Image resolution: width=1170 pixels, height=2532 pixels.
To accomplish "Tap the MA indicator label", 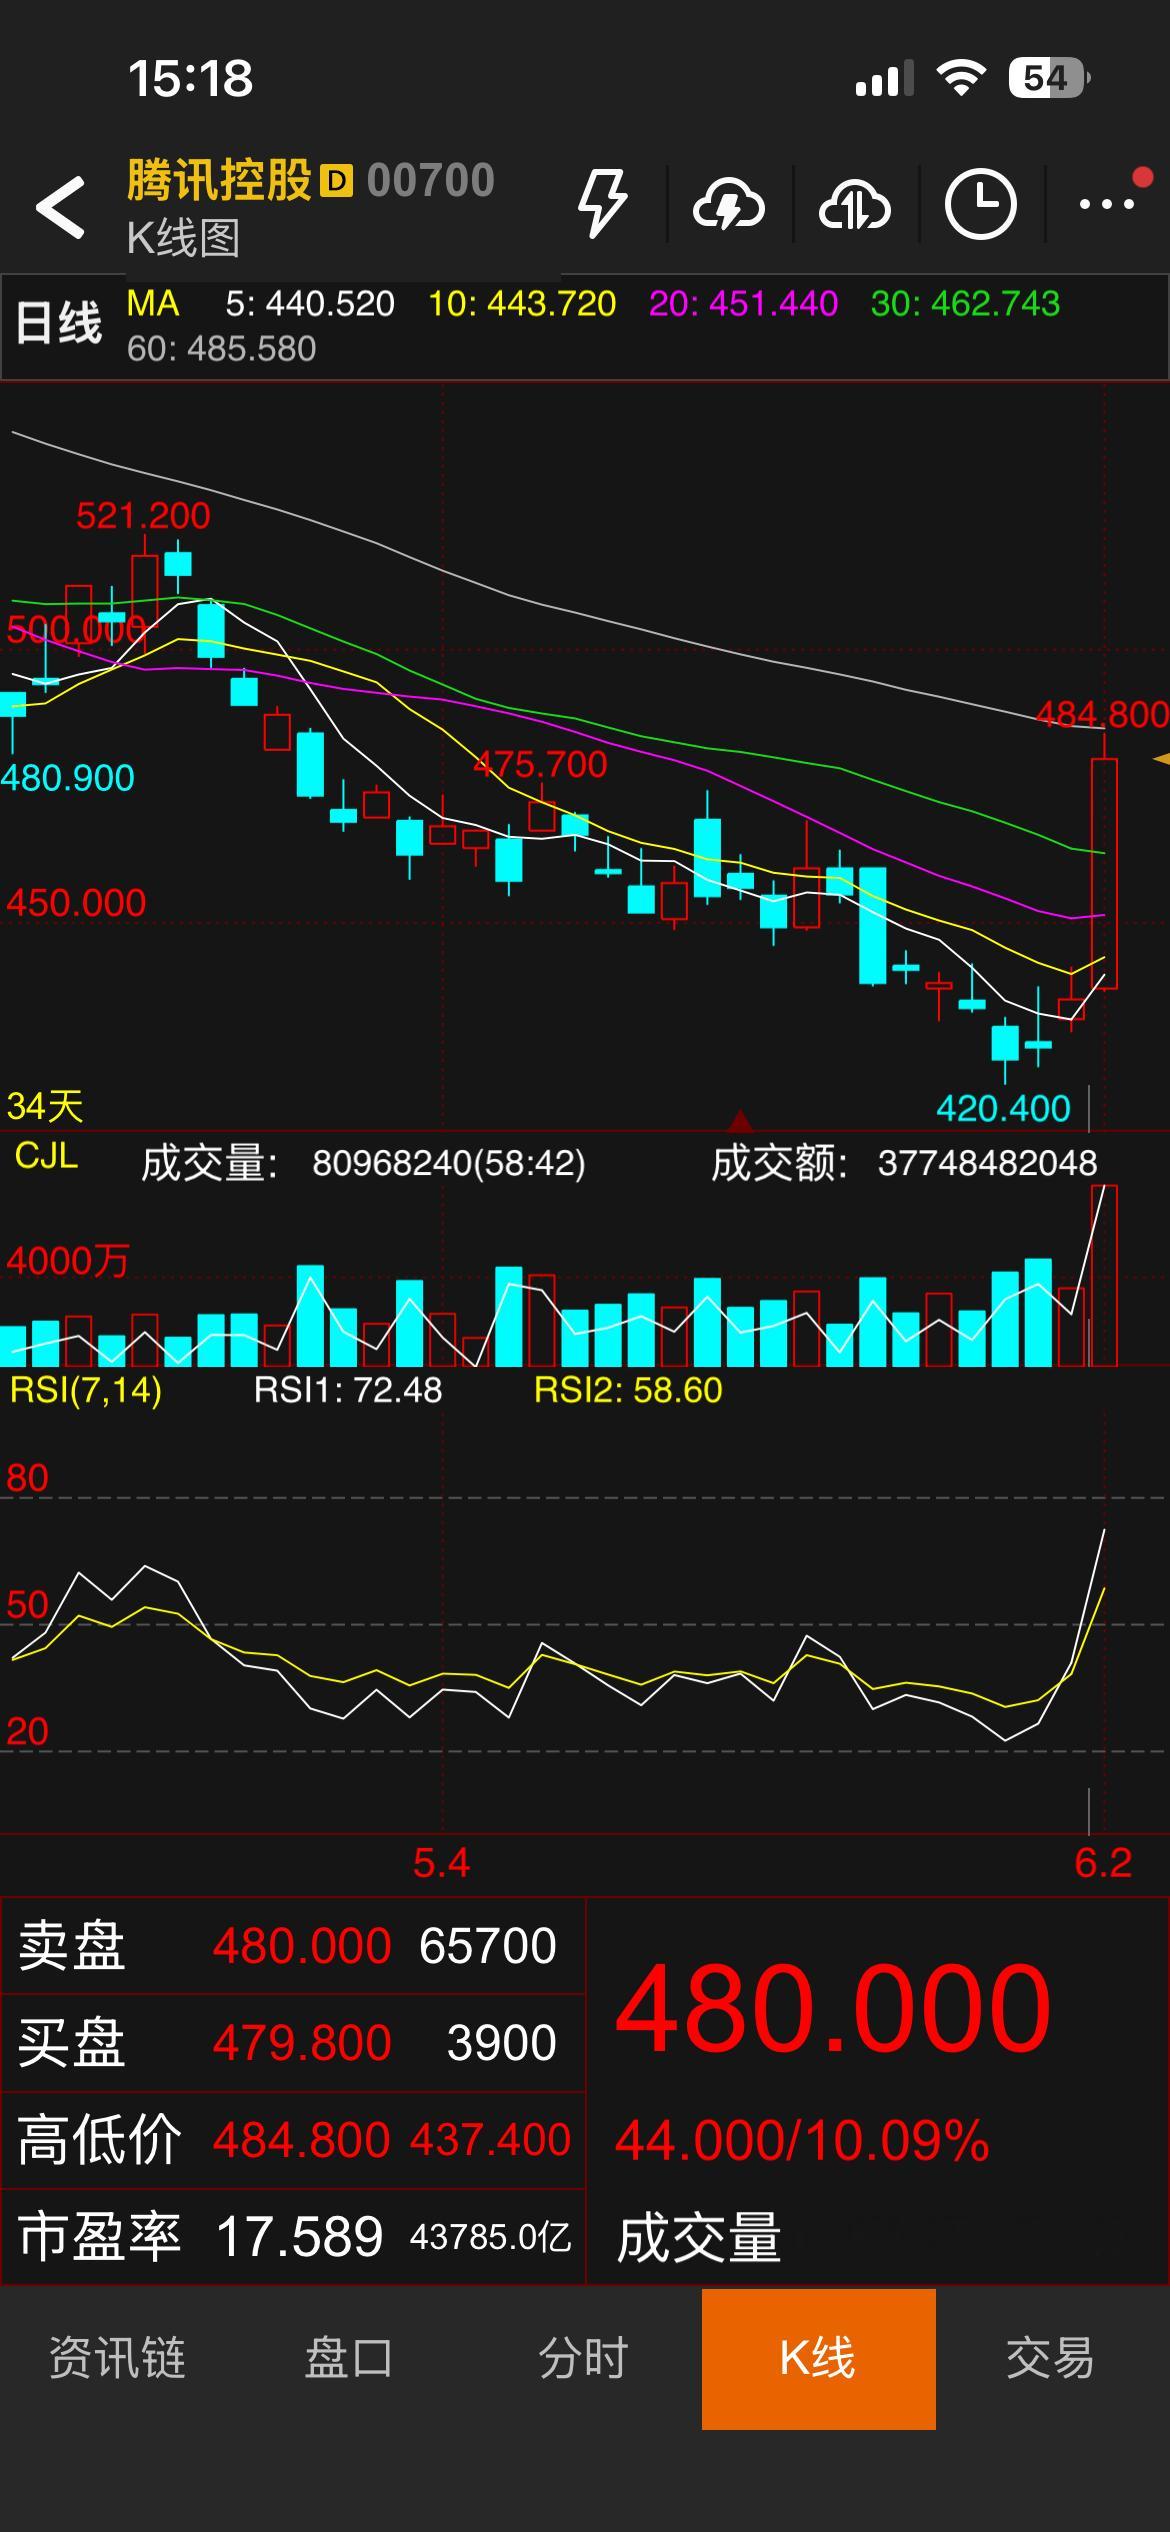I will (153, 303).
